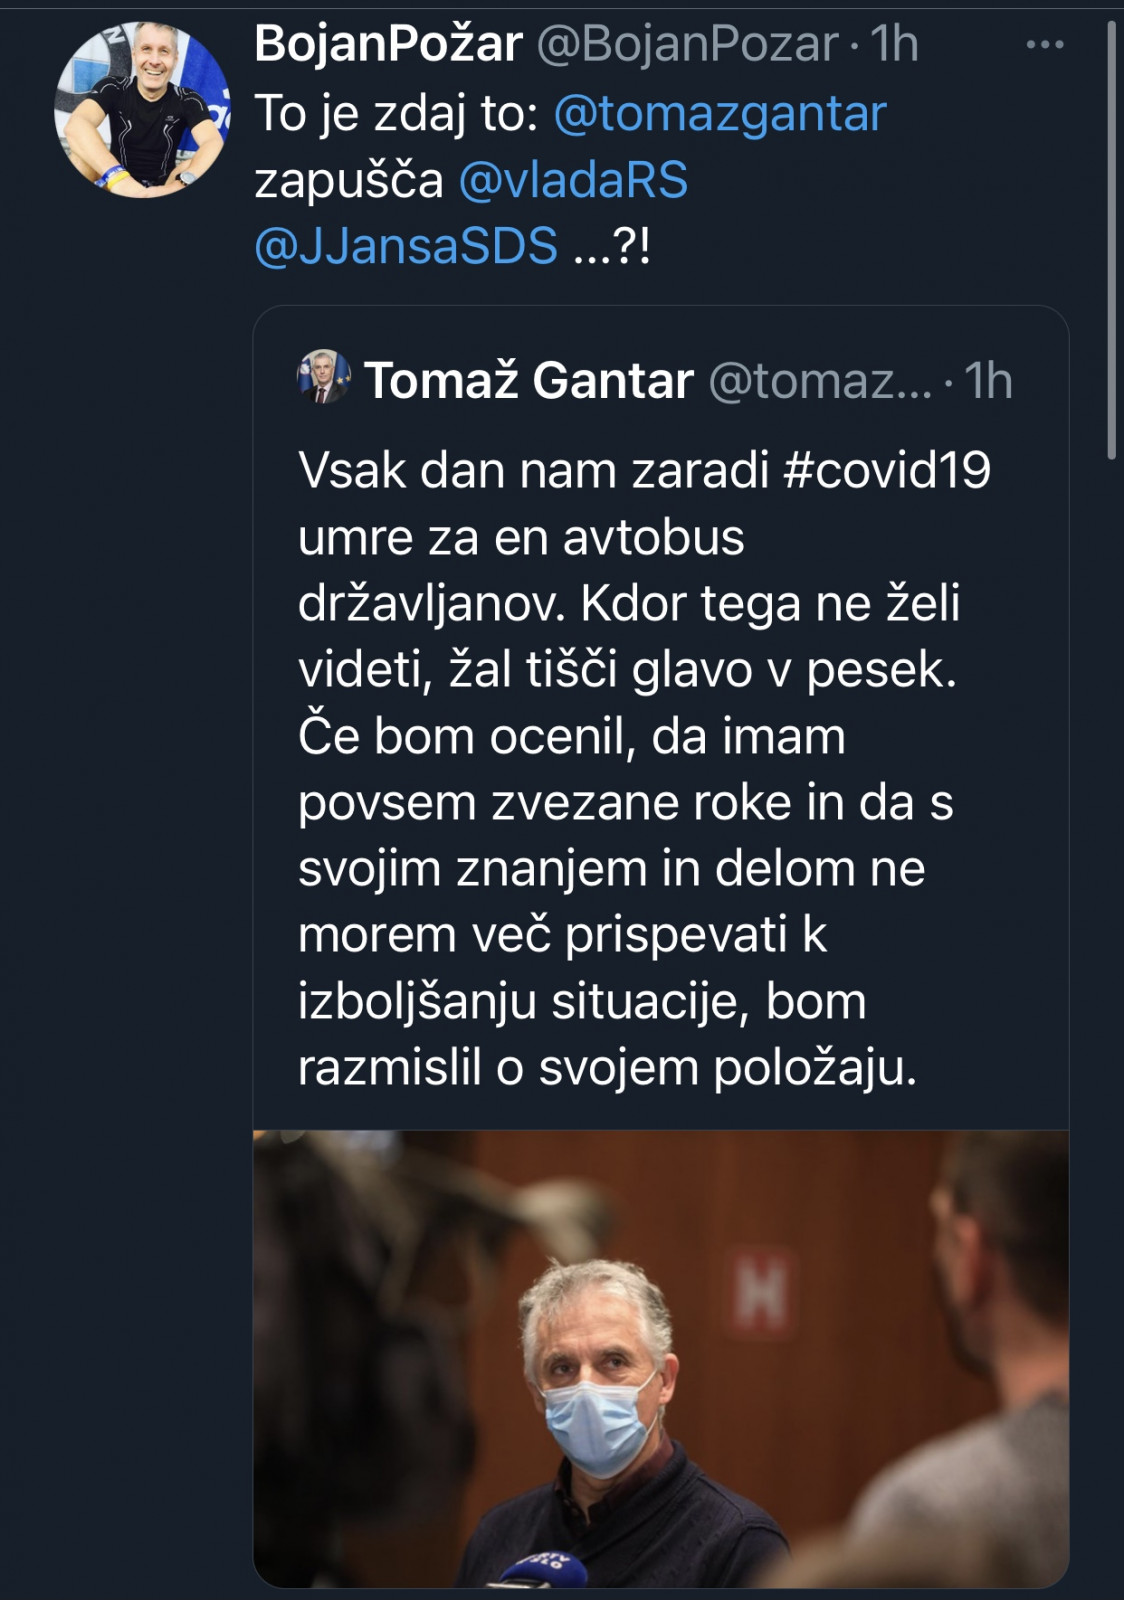This screenshot has height=1600, width=1124.
Task: Click the line 'razmislil o svojem položaju.'
Action: click(607, 1068)
